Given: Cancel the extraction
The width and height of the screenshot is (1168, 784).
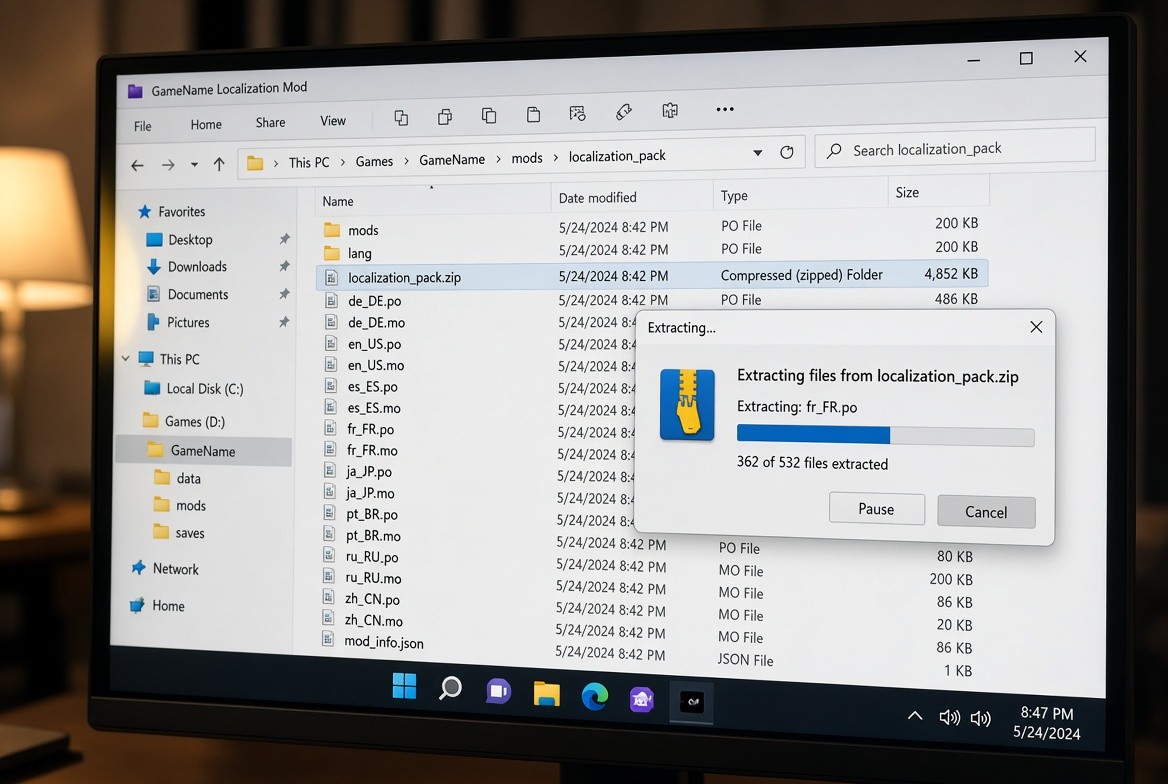Looking at the screenshot, I should point(986,512).
